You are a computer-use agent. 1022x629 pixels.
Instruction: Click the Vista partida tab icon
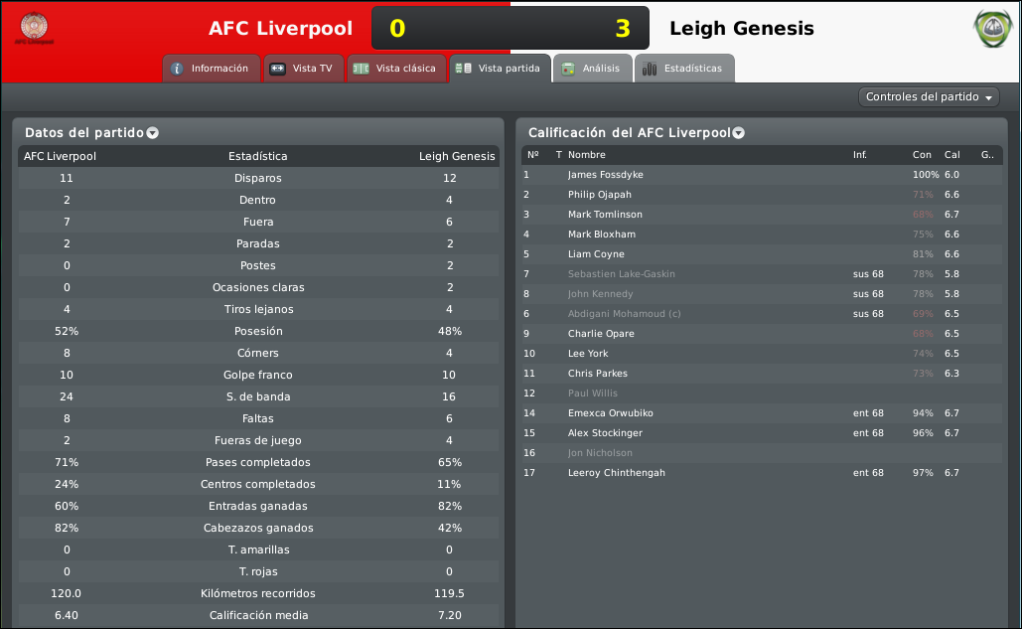[x=463, y=68]
